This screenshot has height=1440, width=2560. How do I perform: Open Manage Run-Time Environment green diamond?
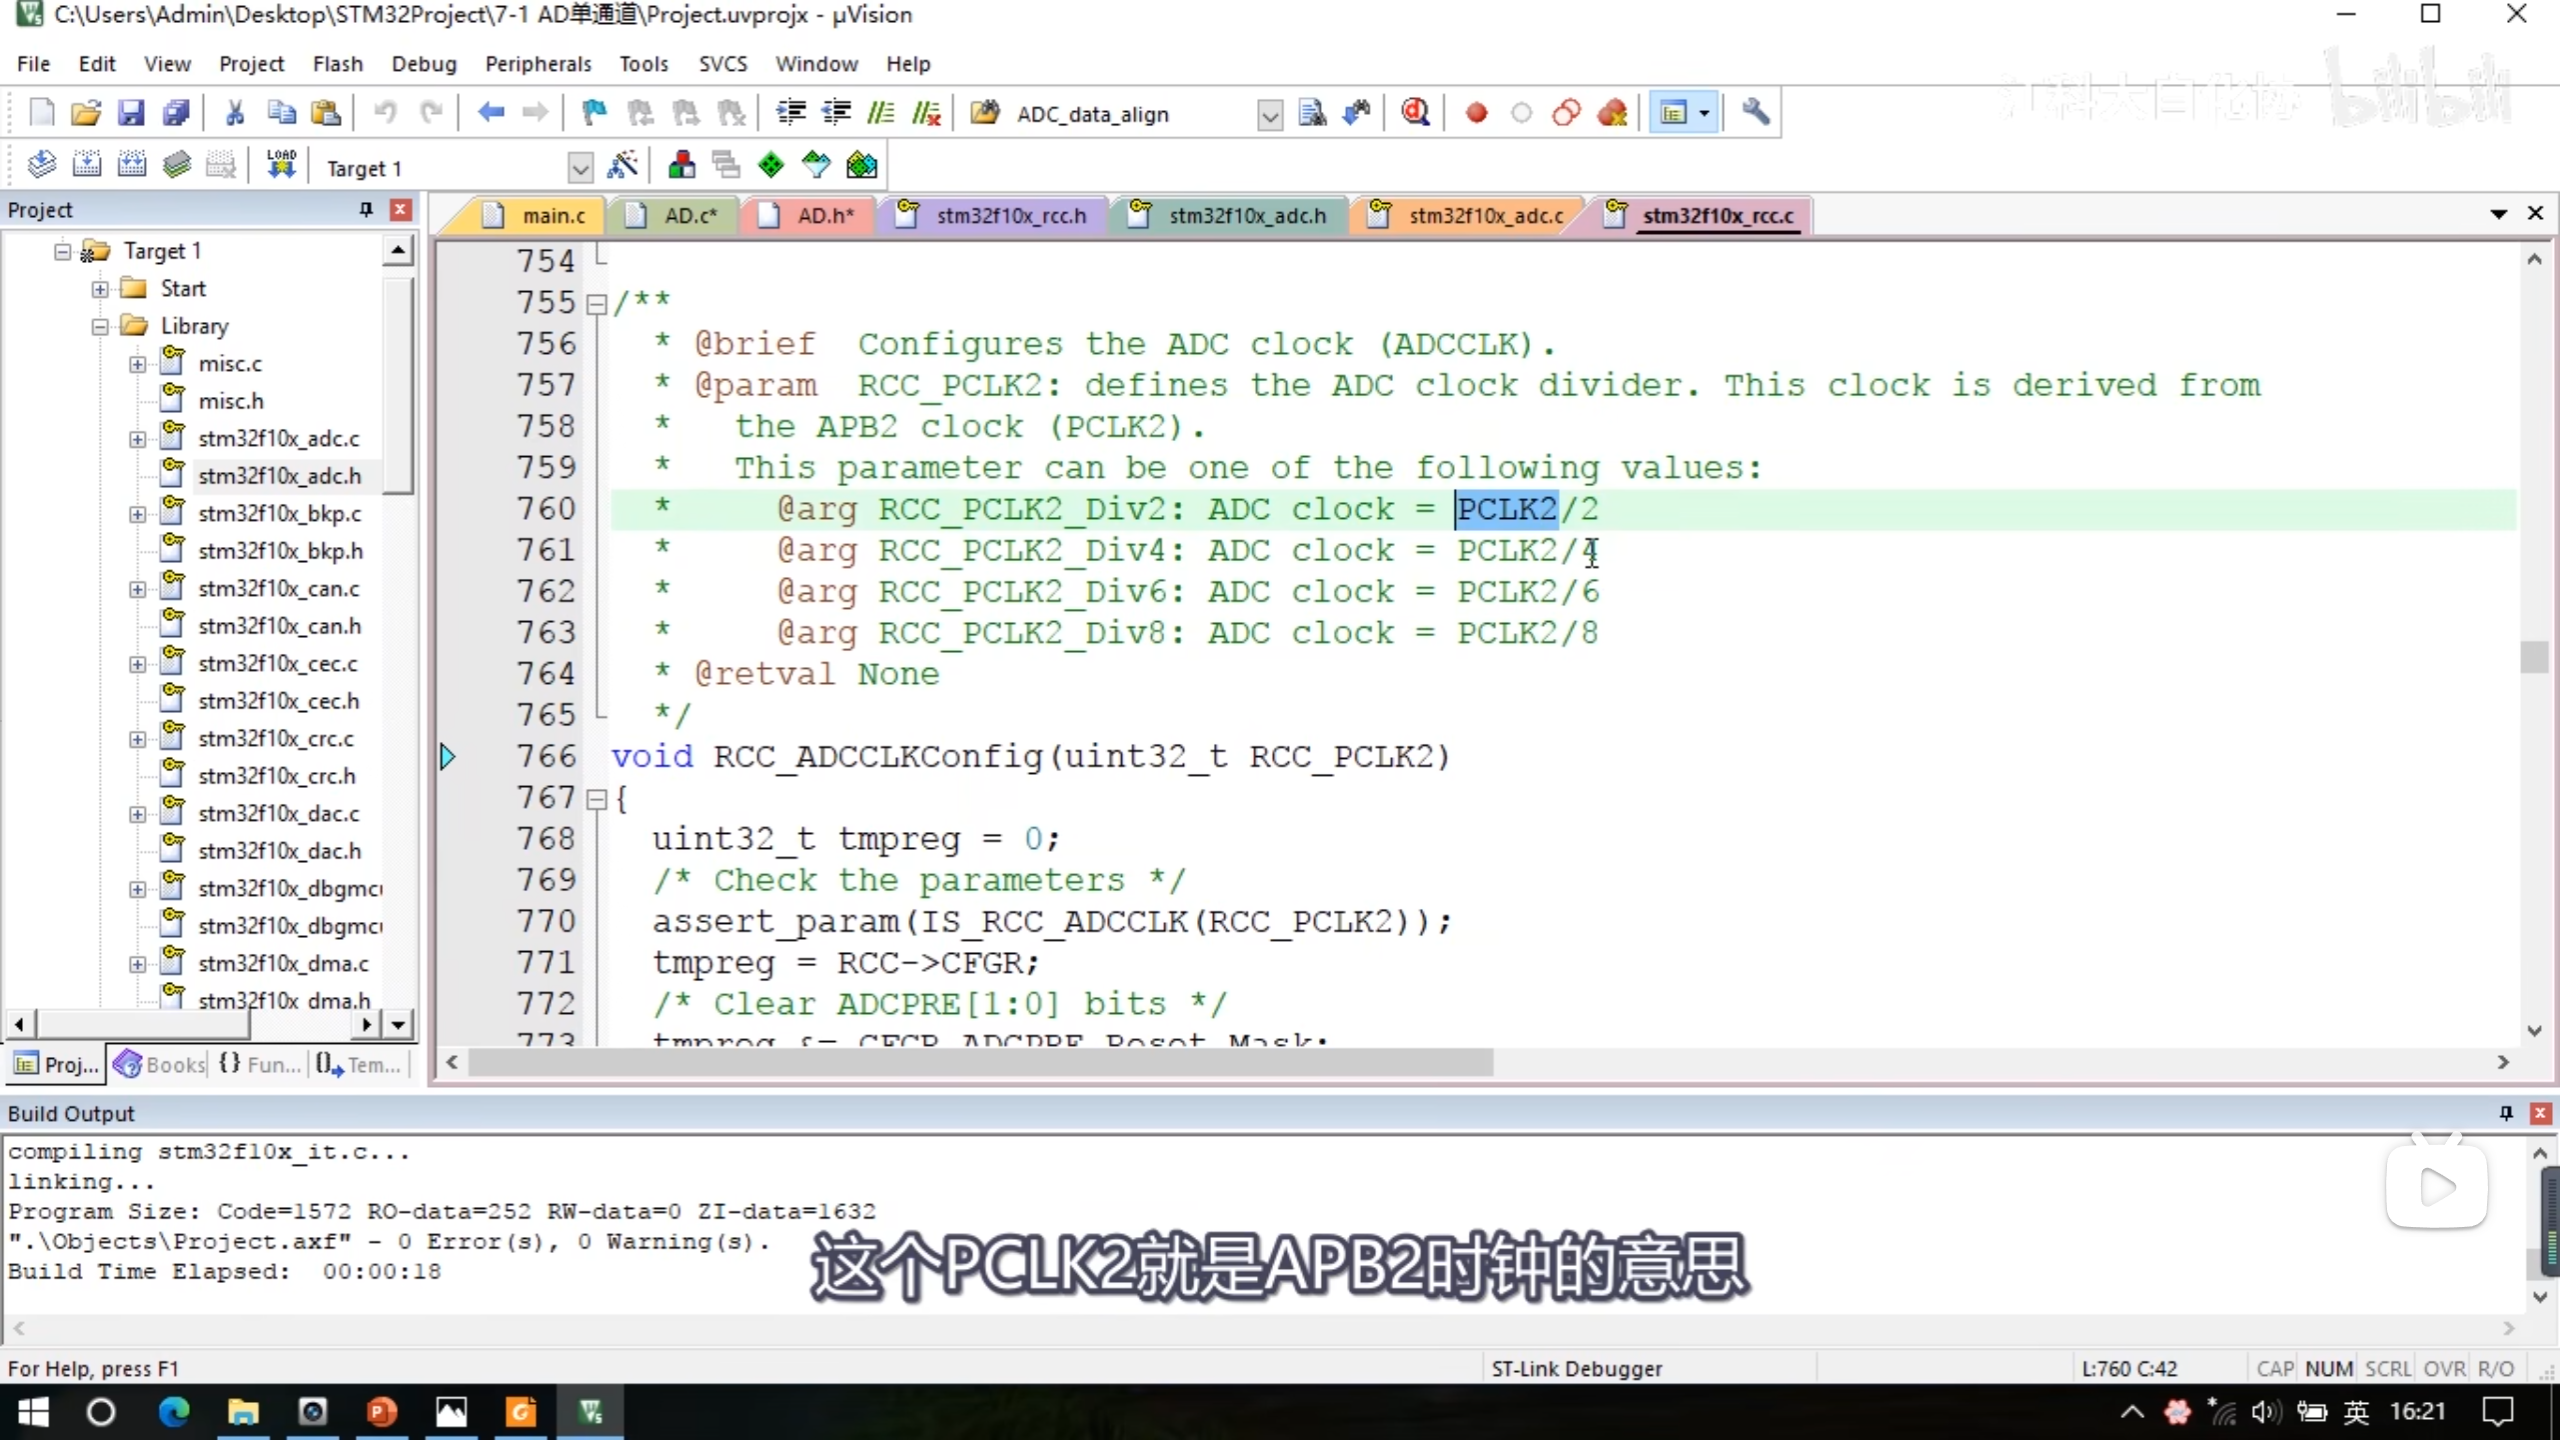click(x=771, y=165)
